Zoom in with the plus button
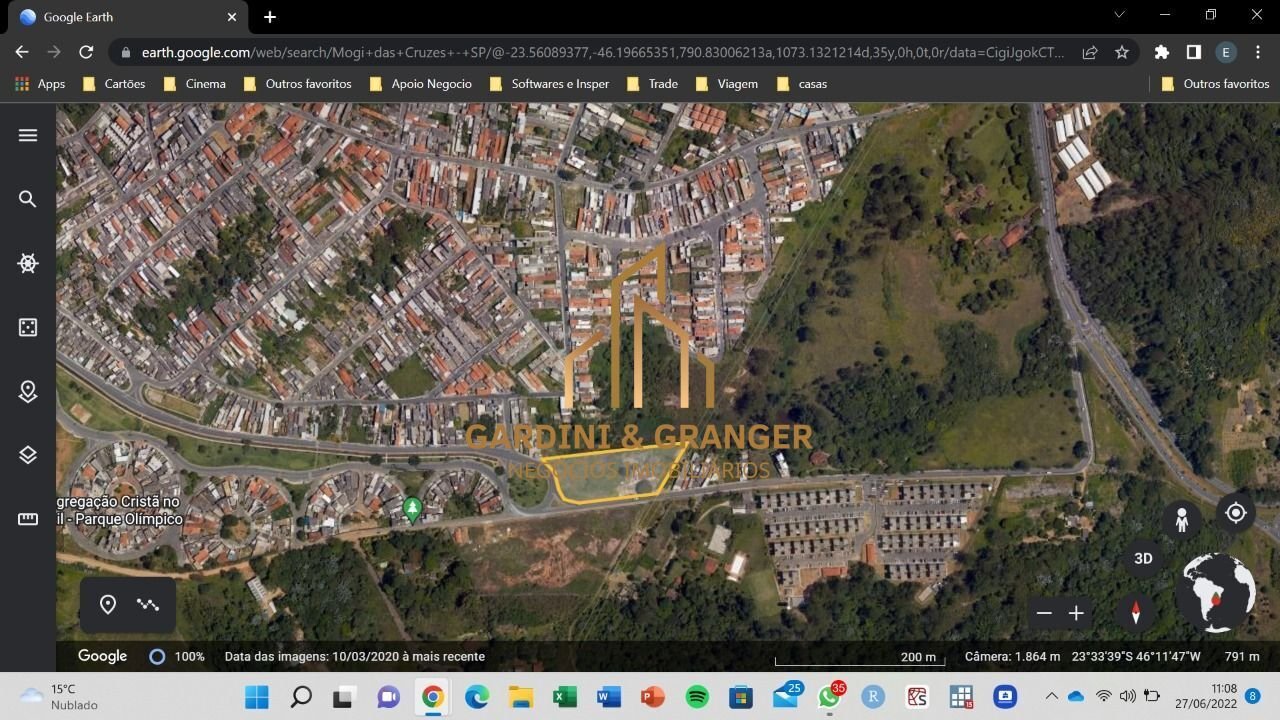This screenshot has height=720, width=1280. (1076, 613)
